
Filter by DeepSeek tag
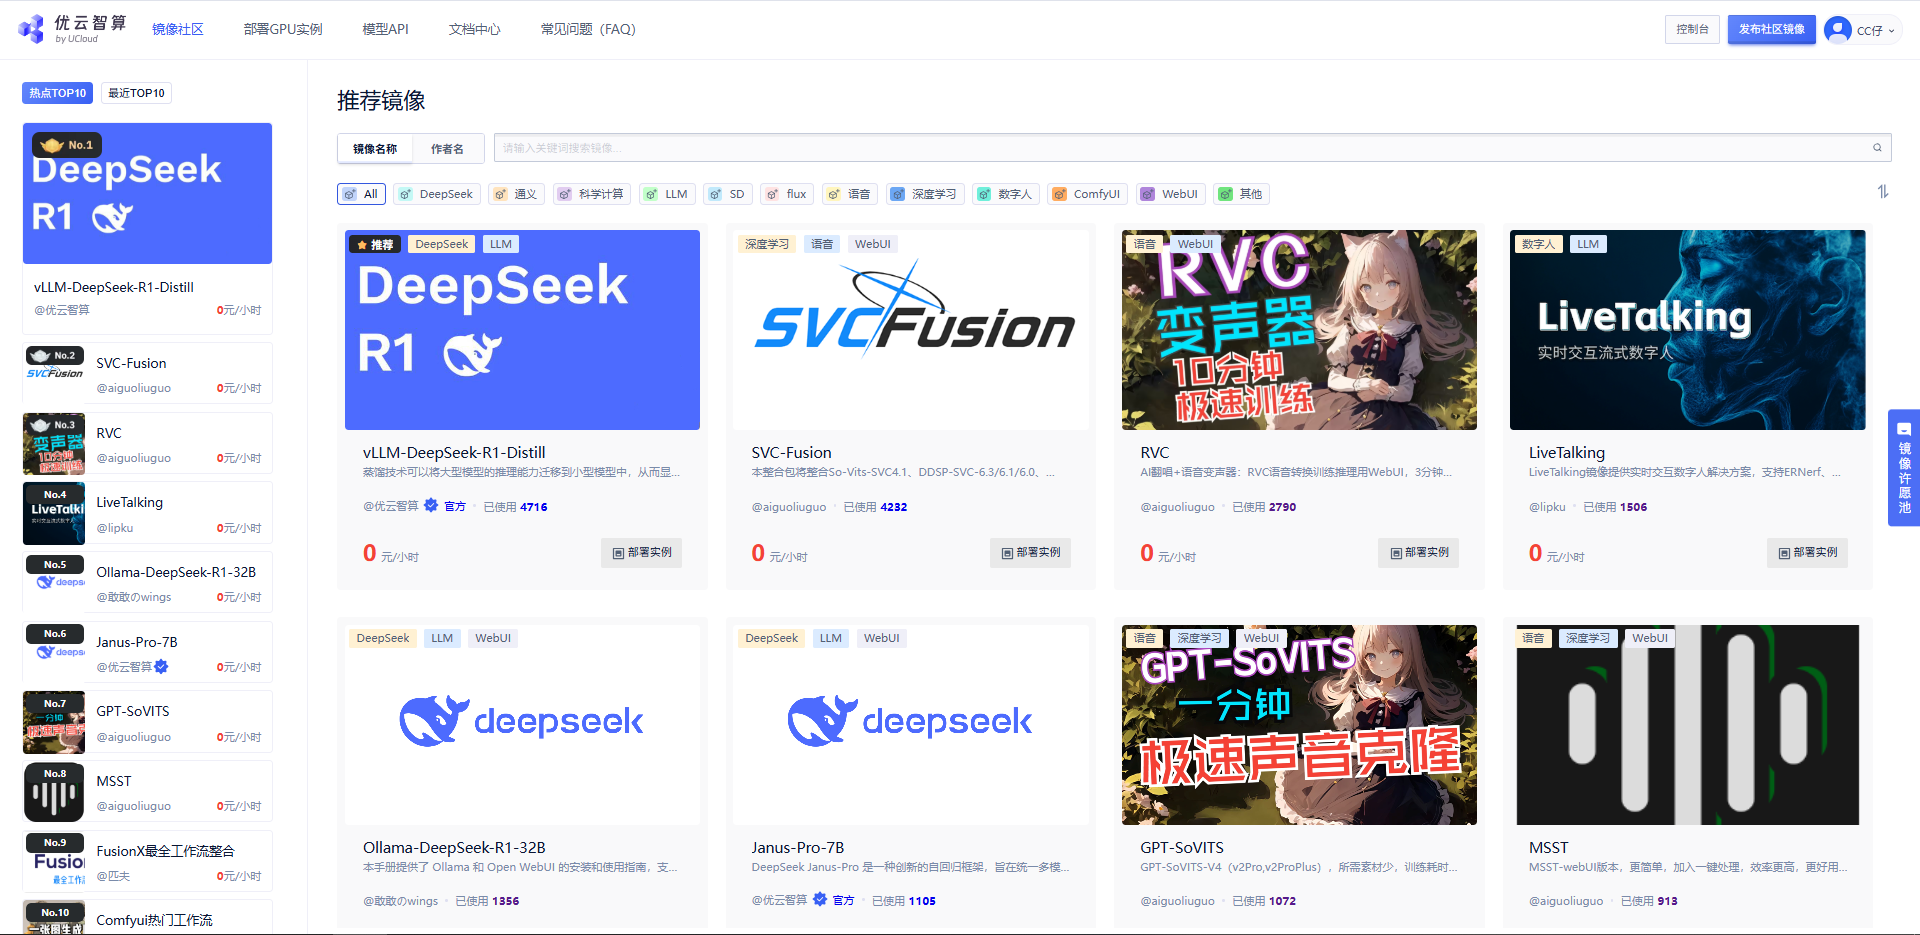point(436,194)
